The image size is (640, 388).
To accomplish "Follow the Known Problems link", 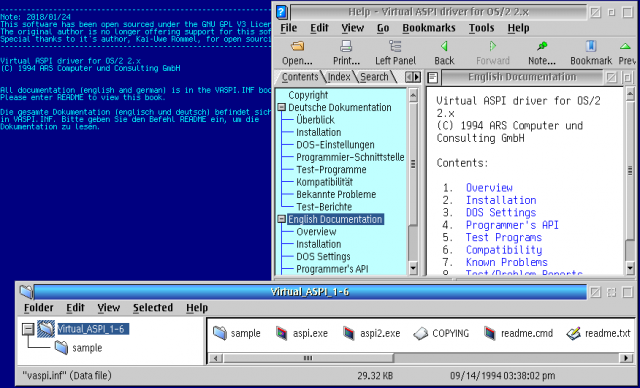I will (507, 262).
